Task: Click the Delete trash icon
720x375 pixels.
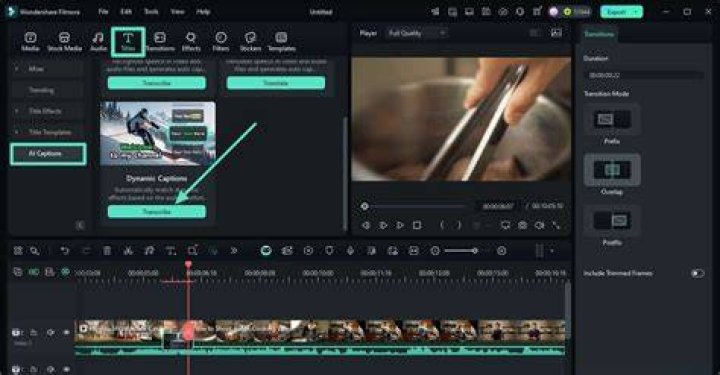Action: [107, 251]
